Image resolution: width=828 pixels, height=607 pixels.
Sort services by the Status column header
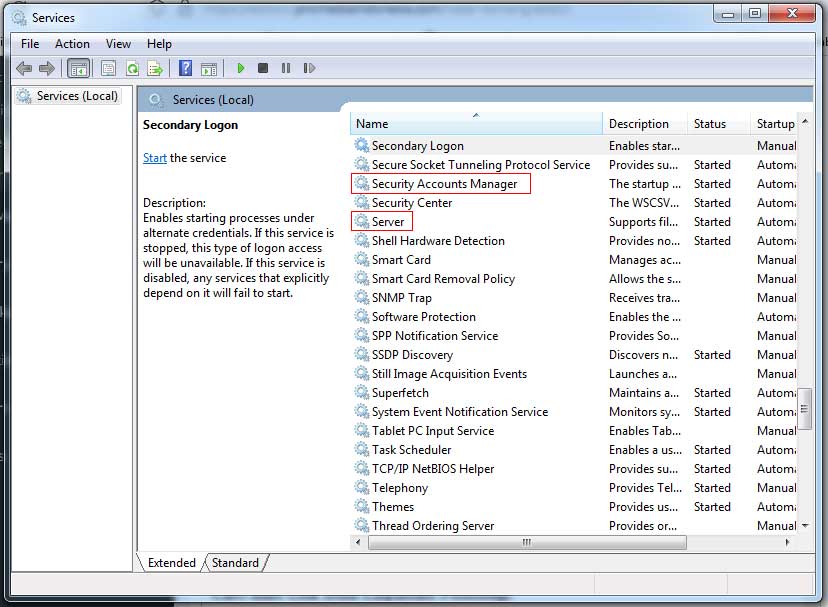tap(710, 124)
